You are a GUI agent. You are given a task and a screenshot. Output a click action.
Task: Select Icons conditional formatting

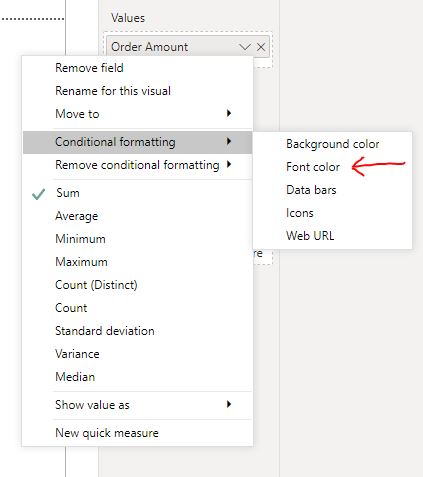coord(332,213)
